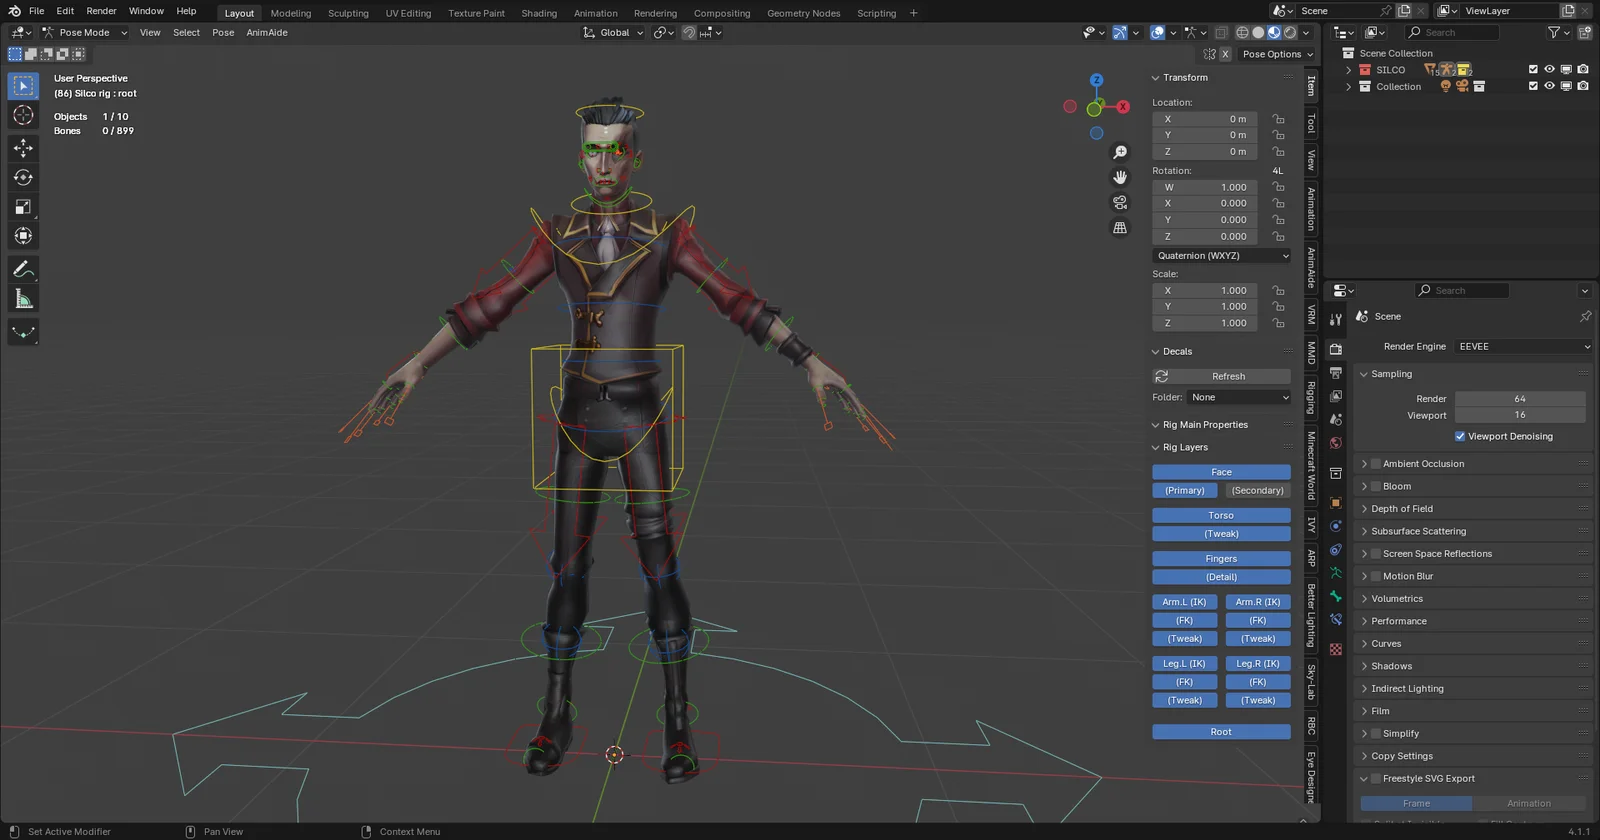Open the Tool properties tab icon
This screenshot has width=1600, height=840.
(x=1336, y=320)
